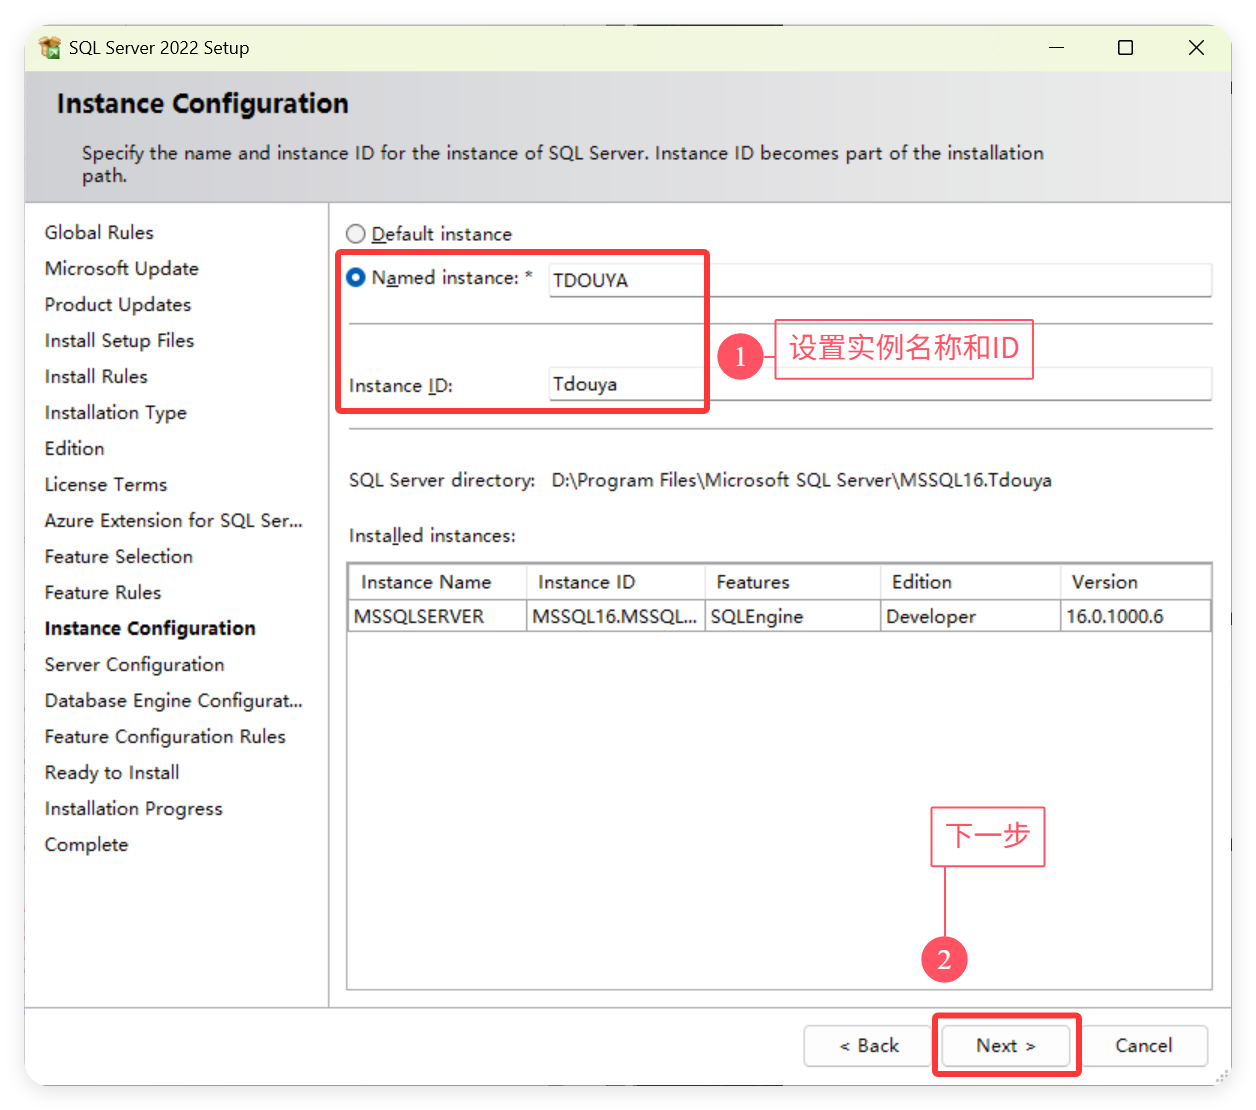This screenshot has height=1110, width=1256.
Task: Click the Back button
Action: click(868, 1045)
